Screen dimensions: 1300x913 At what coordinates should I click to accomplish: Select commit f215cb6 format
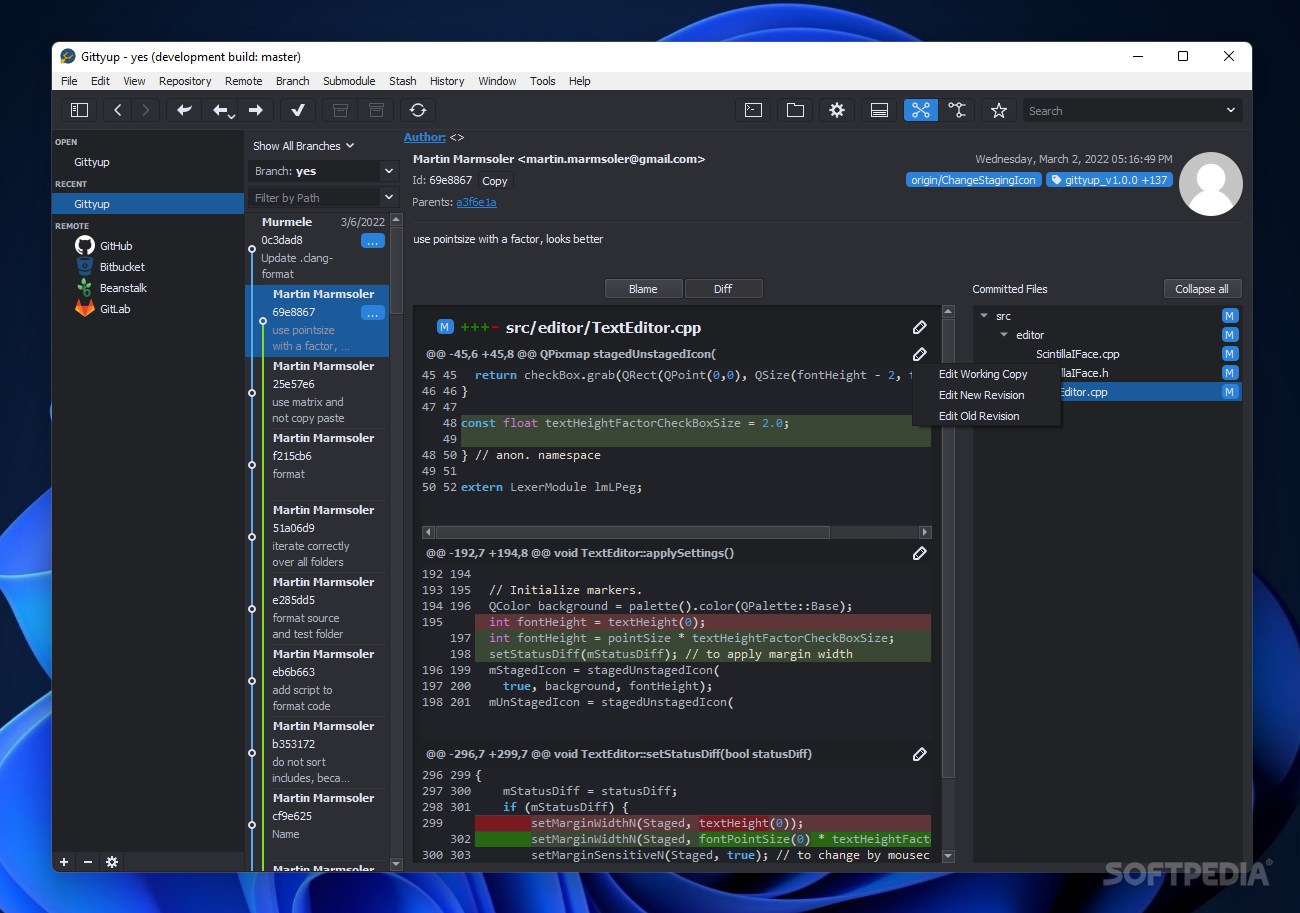pyautogui.click(x=316, y=465)
